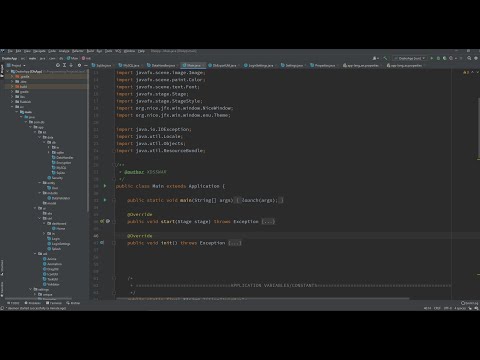Toggle fold marker at the imports block
480x360 pixels.
114,151
